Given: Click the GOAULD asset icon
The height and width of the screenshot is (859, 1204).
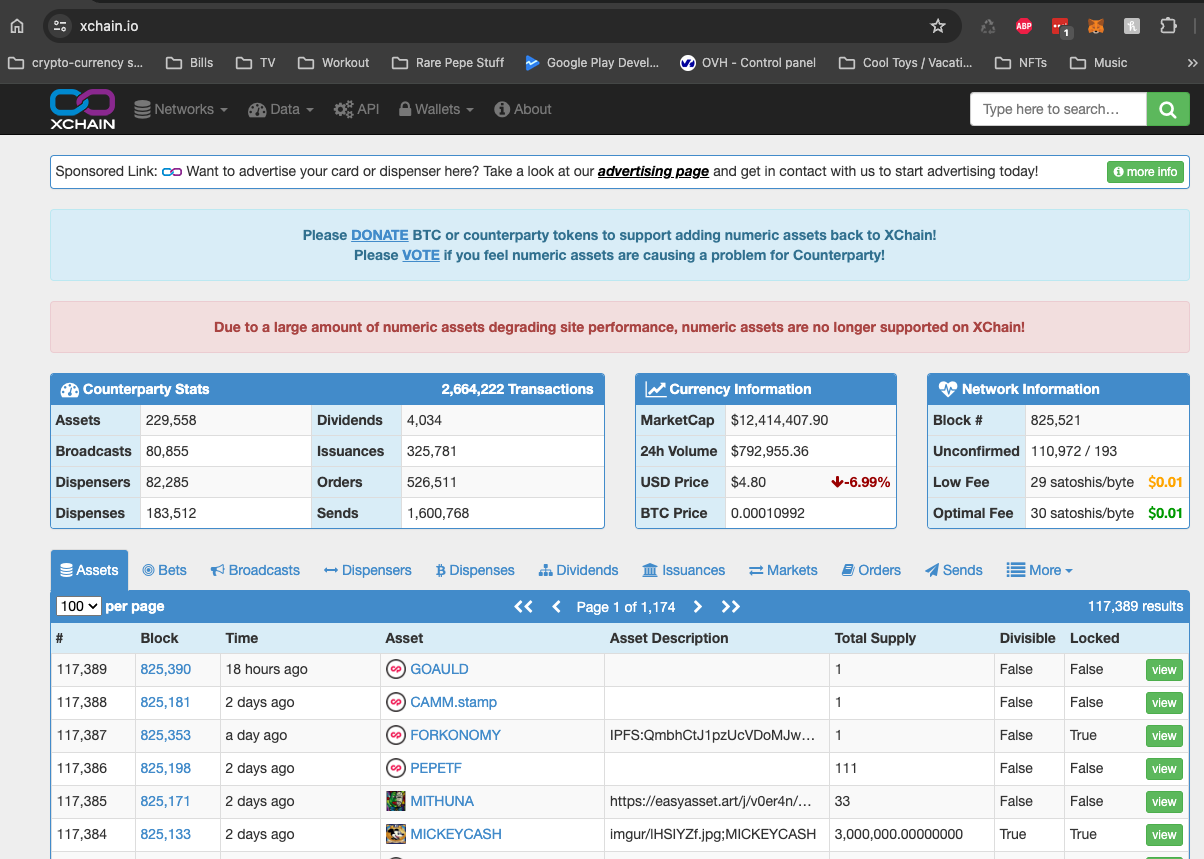Looking at the screenshot, I should (x=396, y=669).
